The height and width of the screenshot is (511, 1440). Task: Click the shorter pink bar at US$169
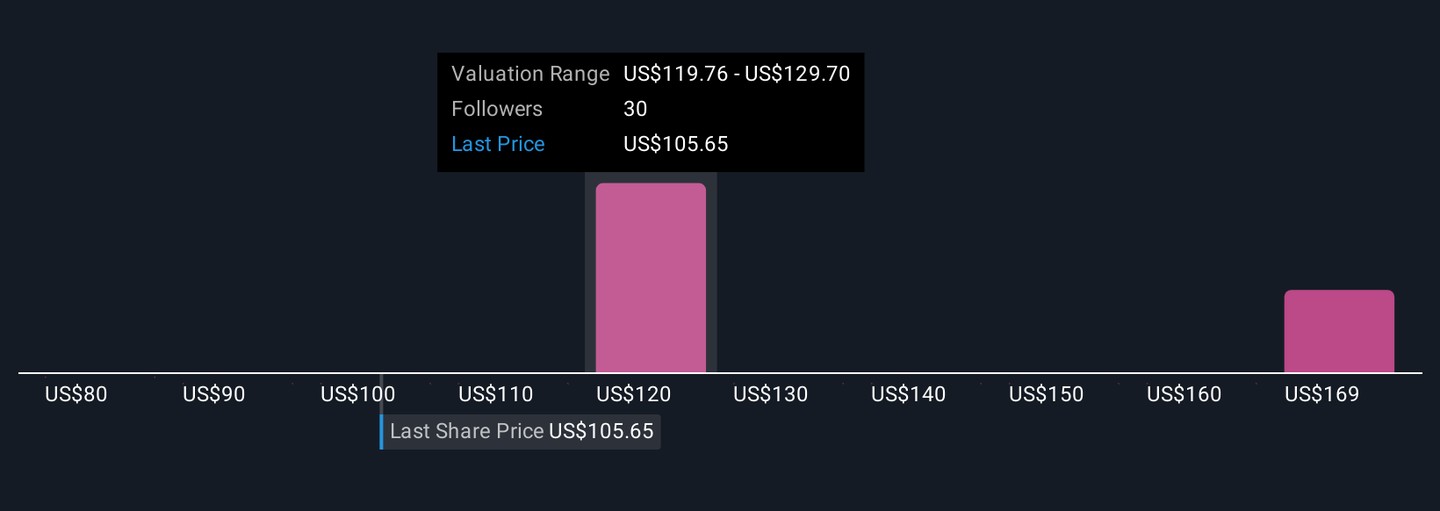click(1338, 331)
